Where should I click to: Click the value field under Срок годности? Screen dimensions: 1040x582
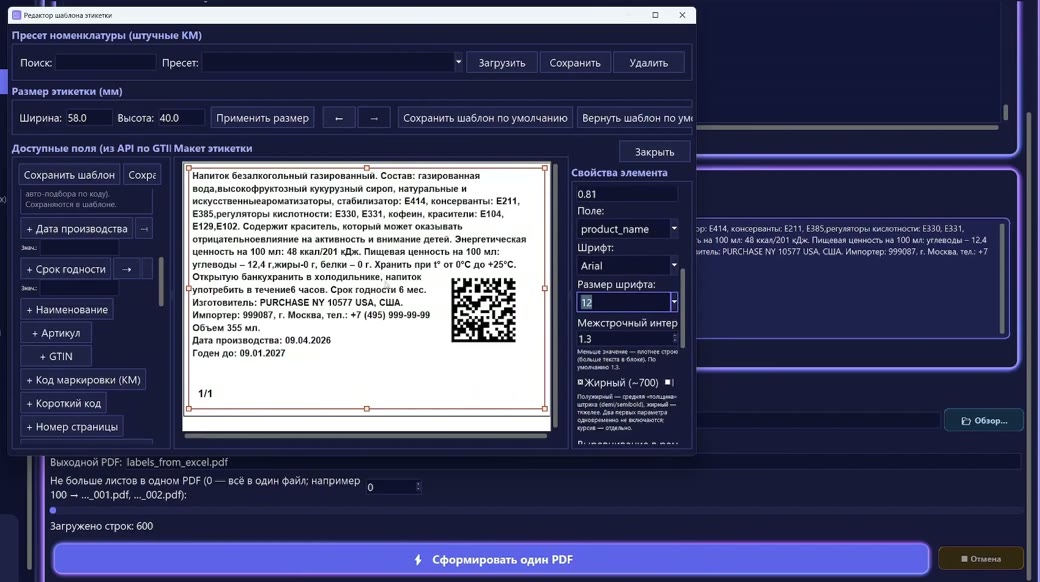pyautogui.click(x=79, y=288)
